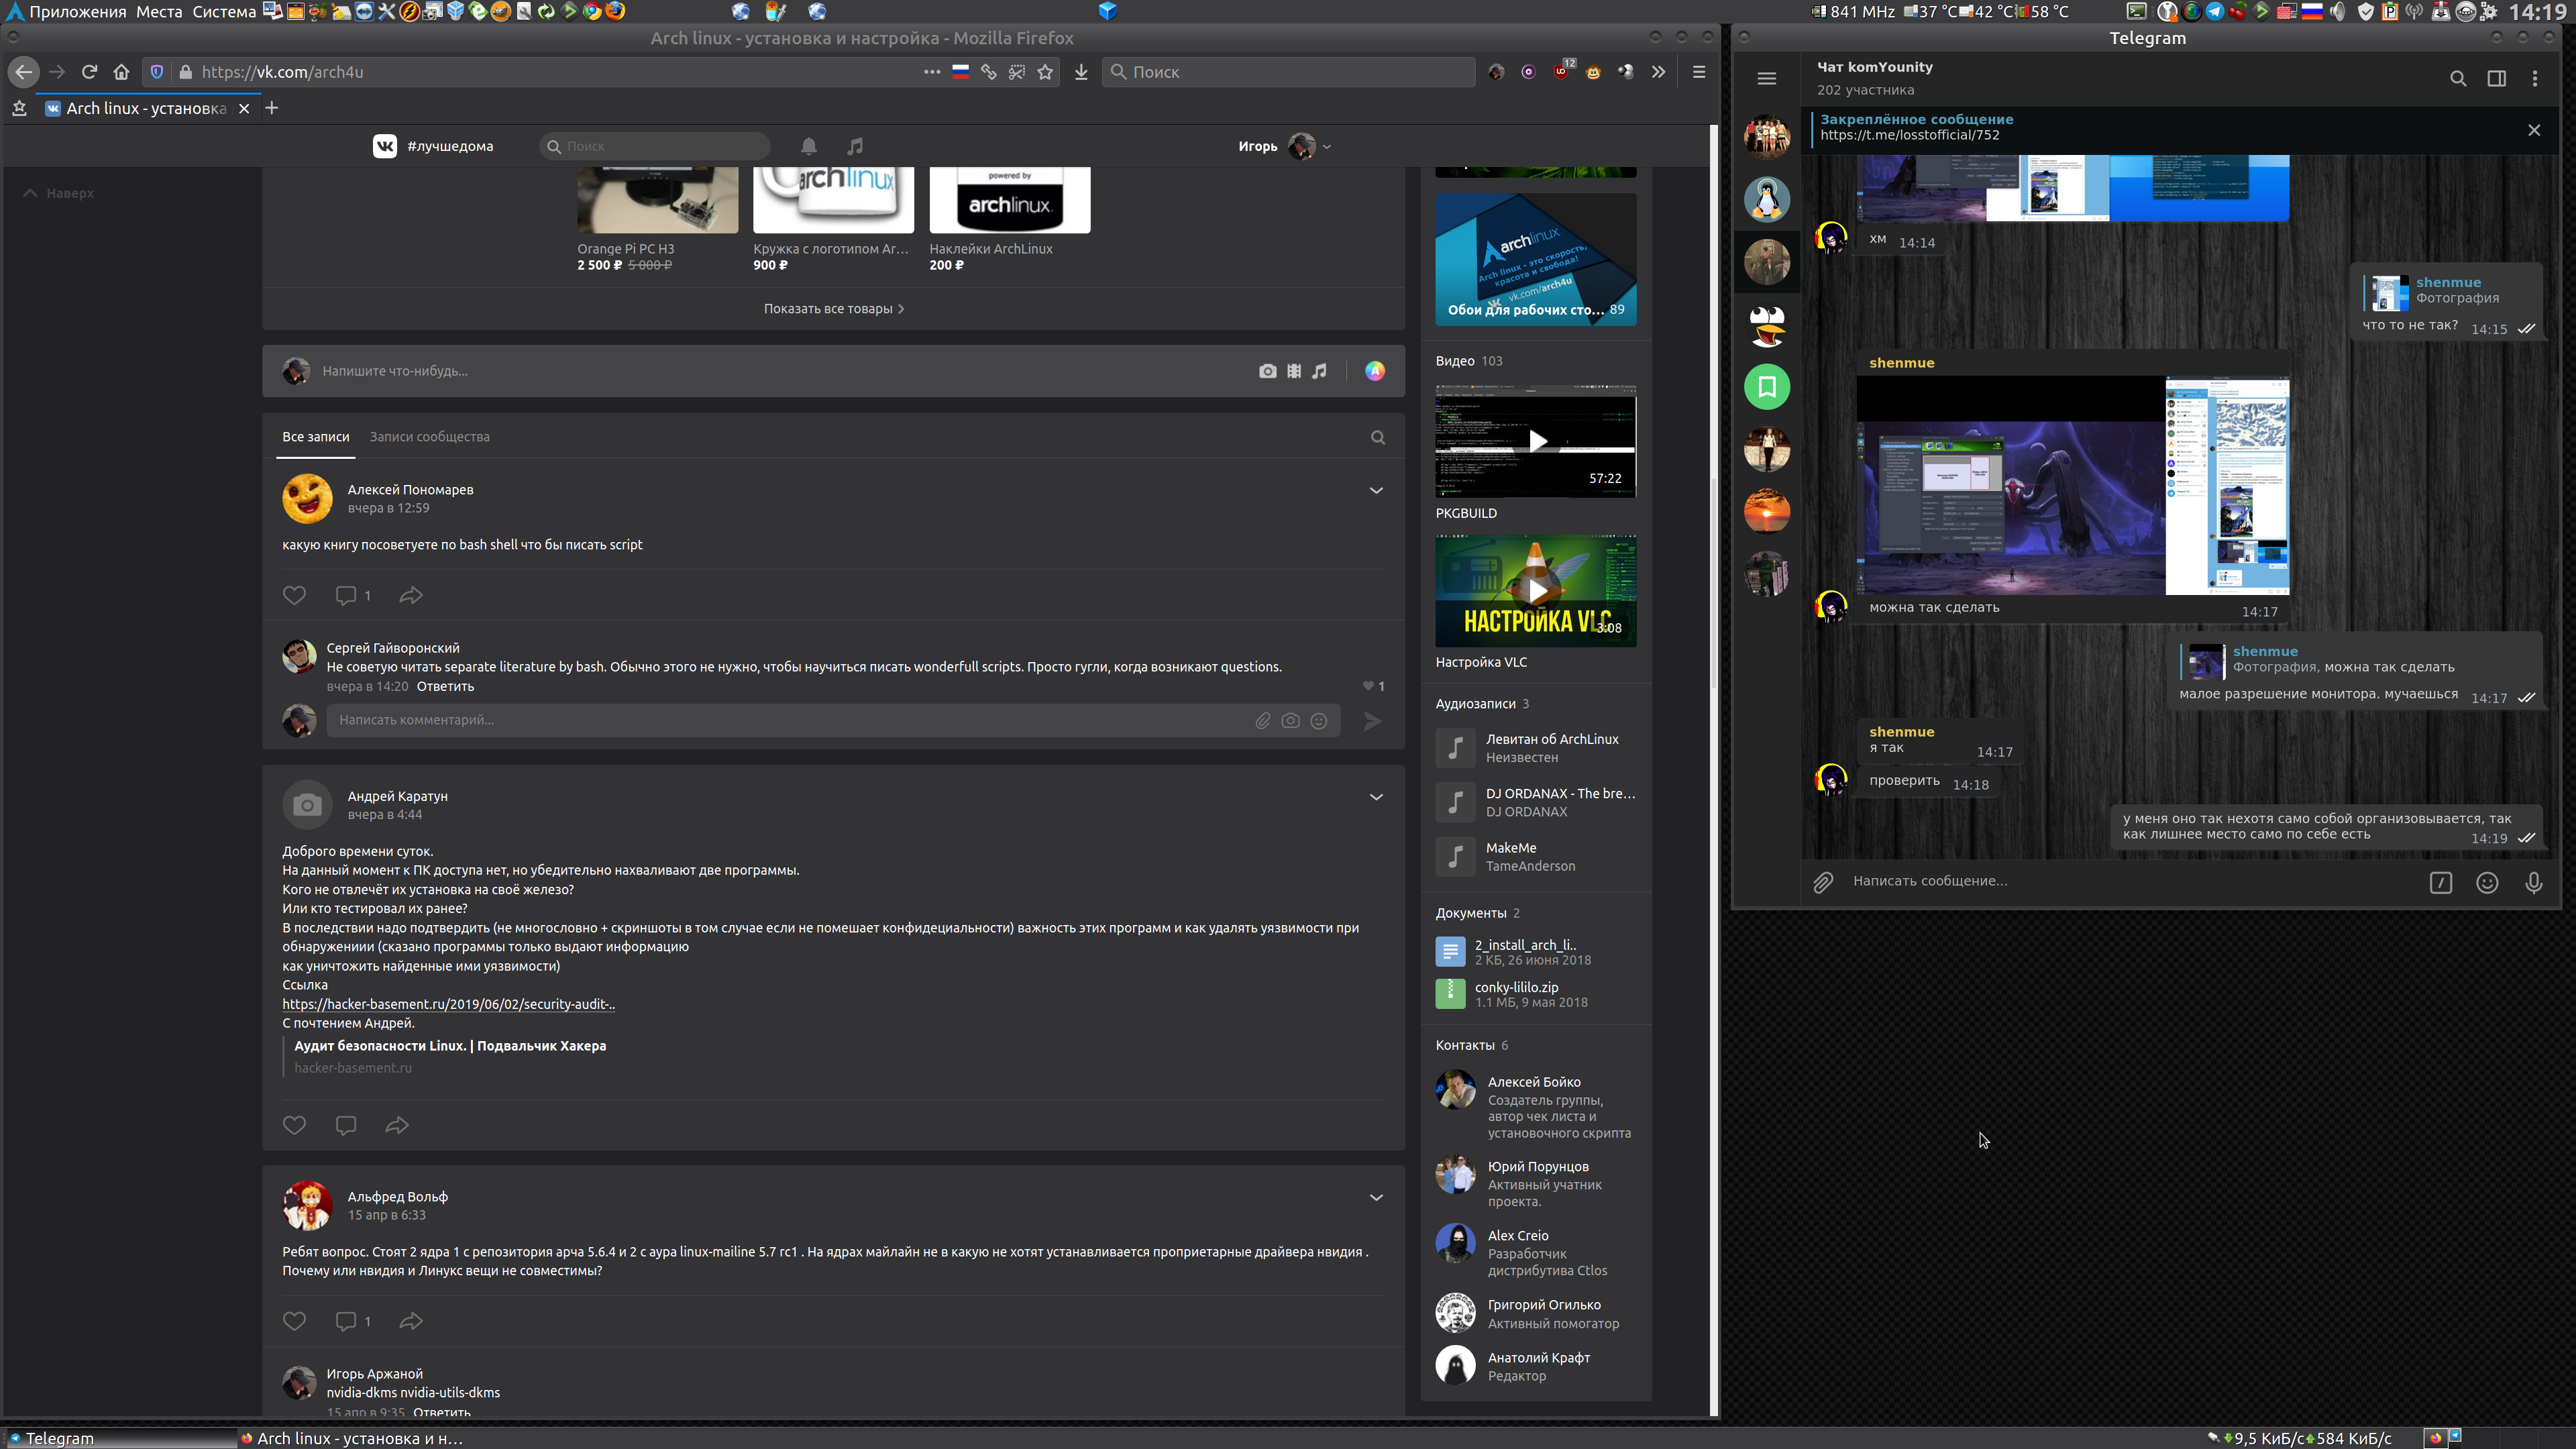Like Алексей Пономарев's post

pyautogui.click(x=294, y=595)
